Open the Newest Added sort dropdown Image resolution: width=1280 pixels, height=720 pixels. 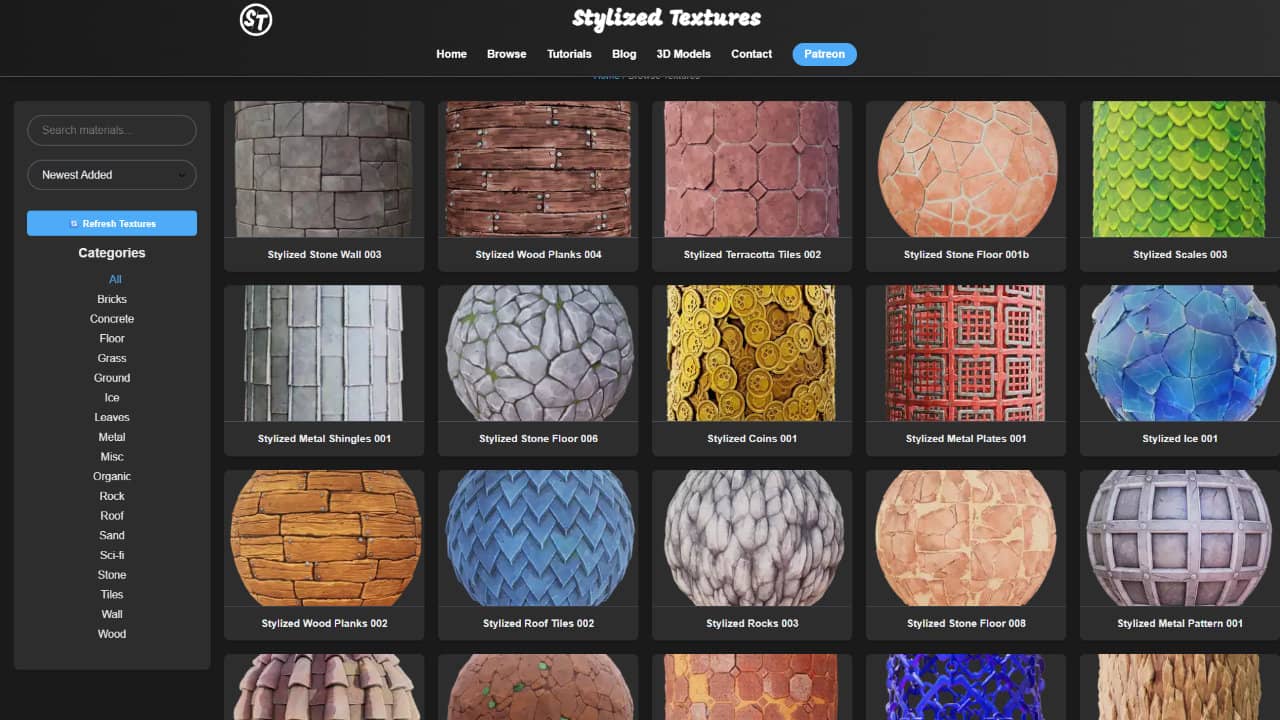point(112,175)
